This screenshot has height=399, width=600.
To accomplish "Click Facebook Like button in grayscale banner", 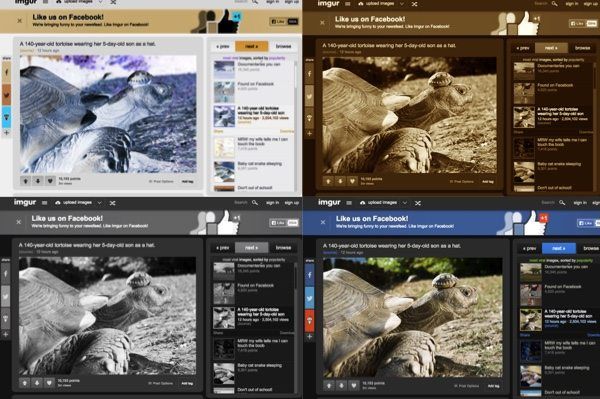I will [278, 223].
